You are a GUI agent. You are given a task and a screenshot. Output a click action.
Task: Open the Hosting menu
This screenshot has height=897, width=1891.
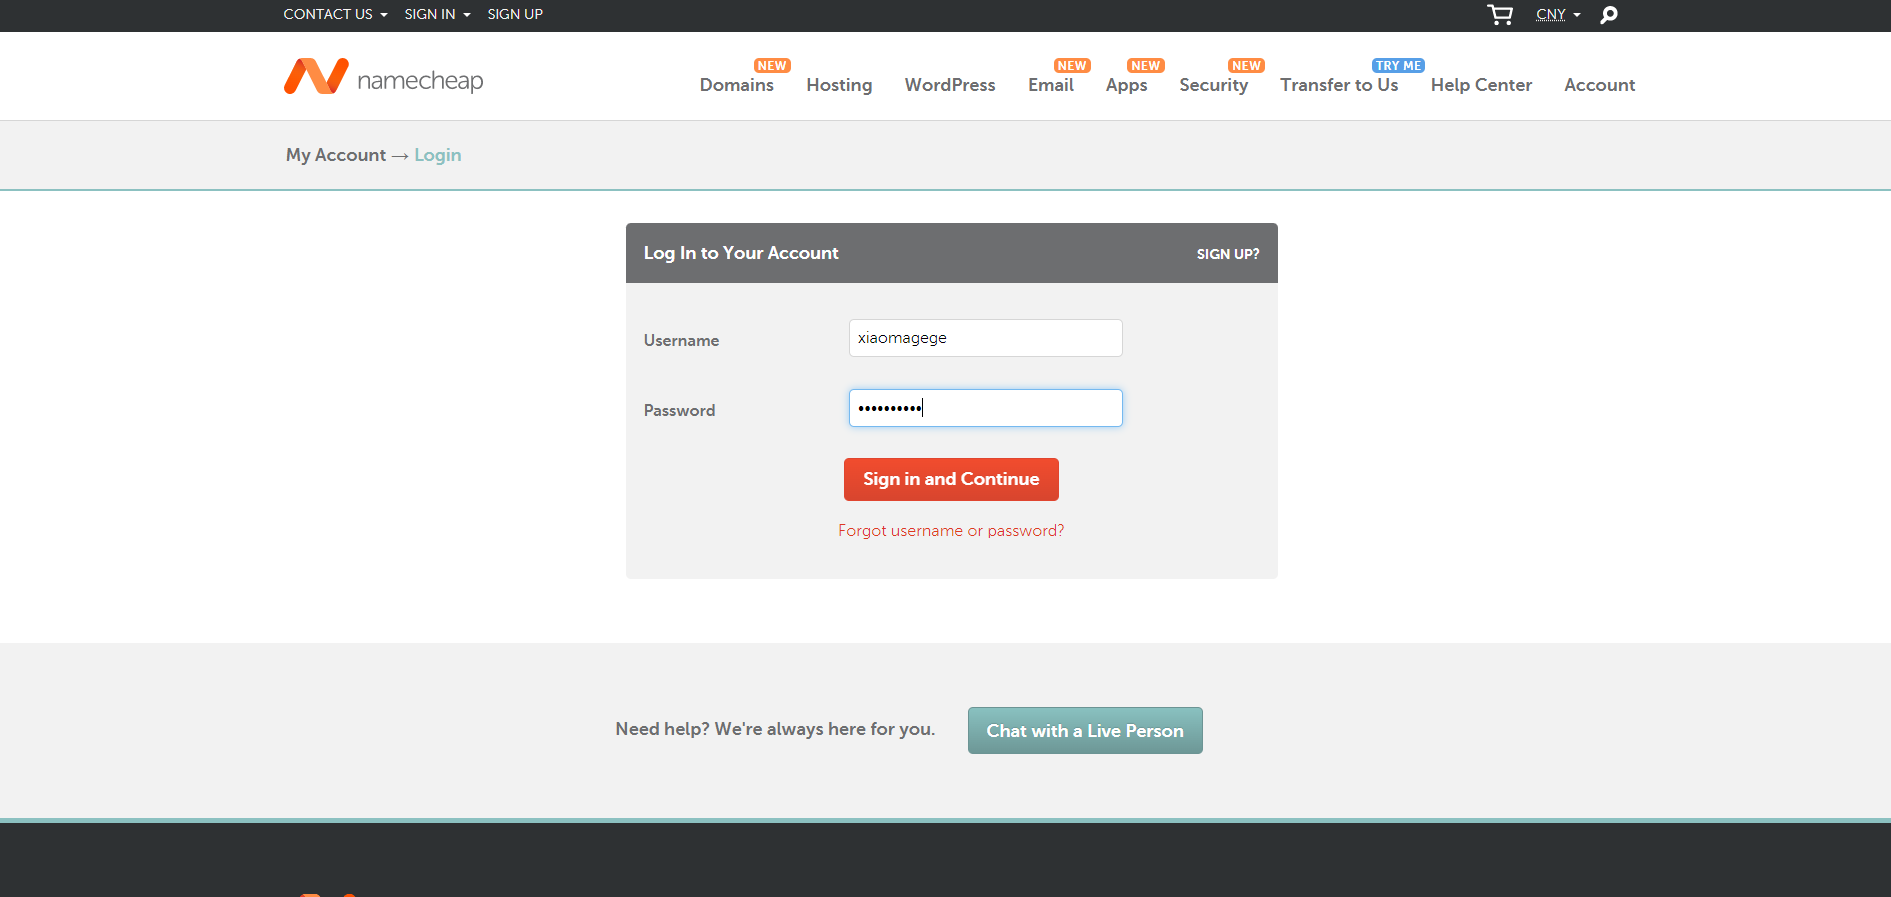pyautogui.click(x=839, y=85)
